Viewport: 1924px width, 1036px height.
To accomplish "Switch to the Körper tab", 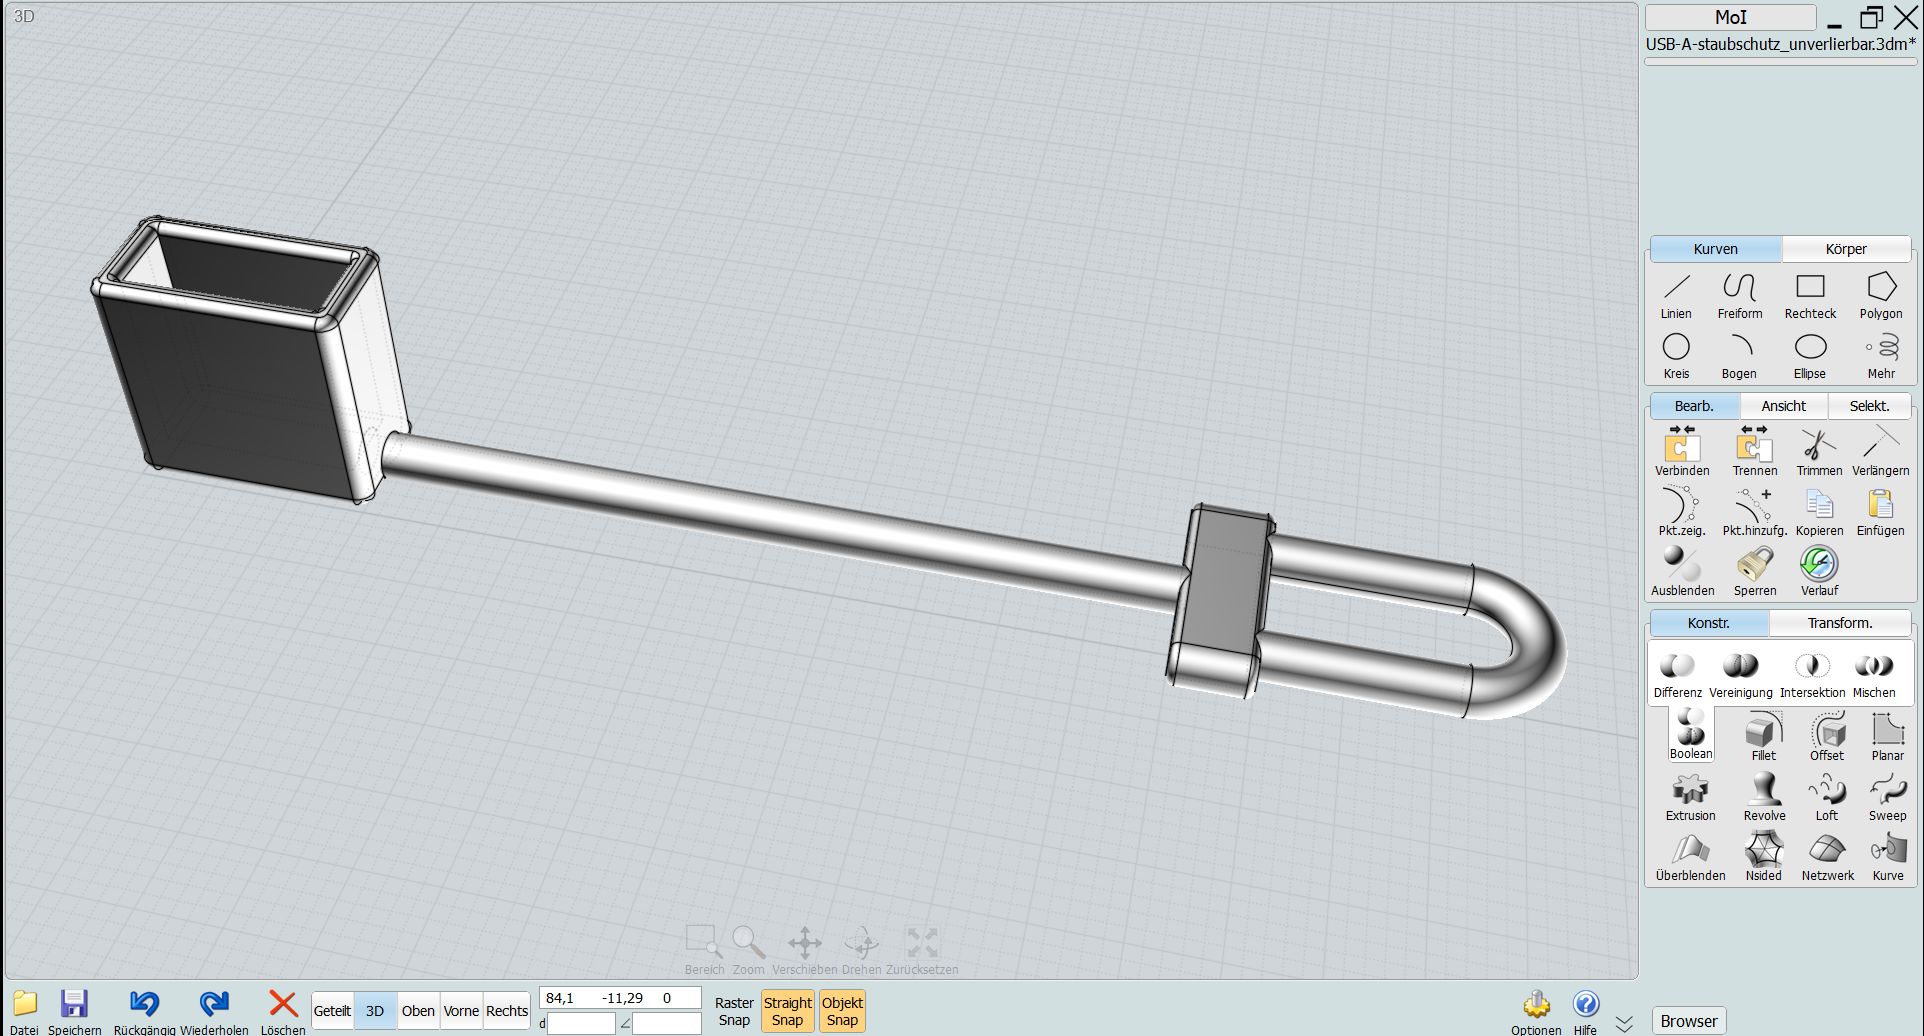I will point(1846,249).
